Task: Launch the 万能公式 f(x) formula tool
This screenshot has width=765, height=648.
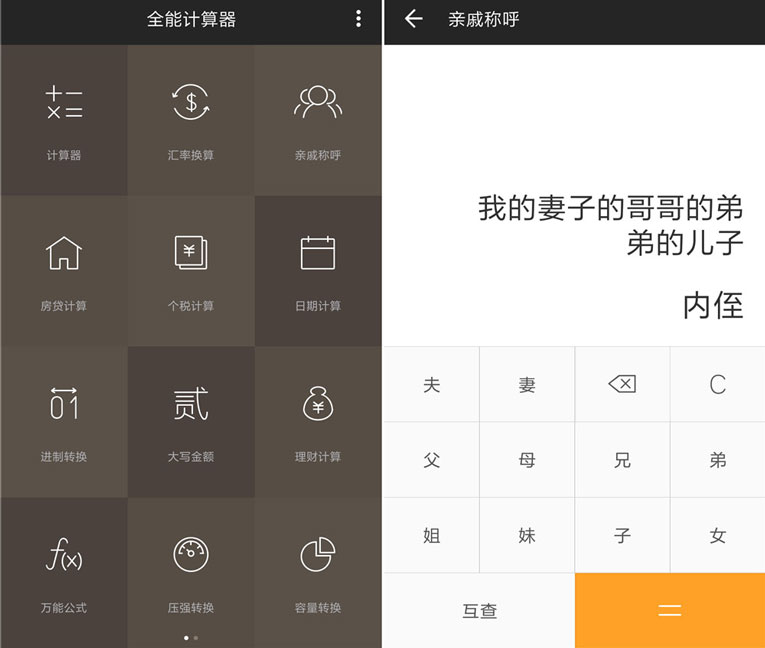Action: tap(64, 572)
